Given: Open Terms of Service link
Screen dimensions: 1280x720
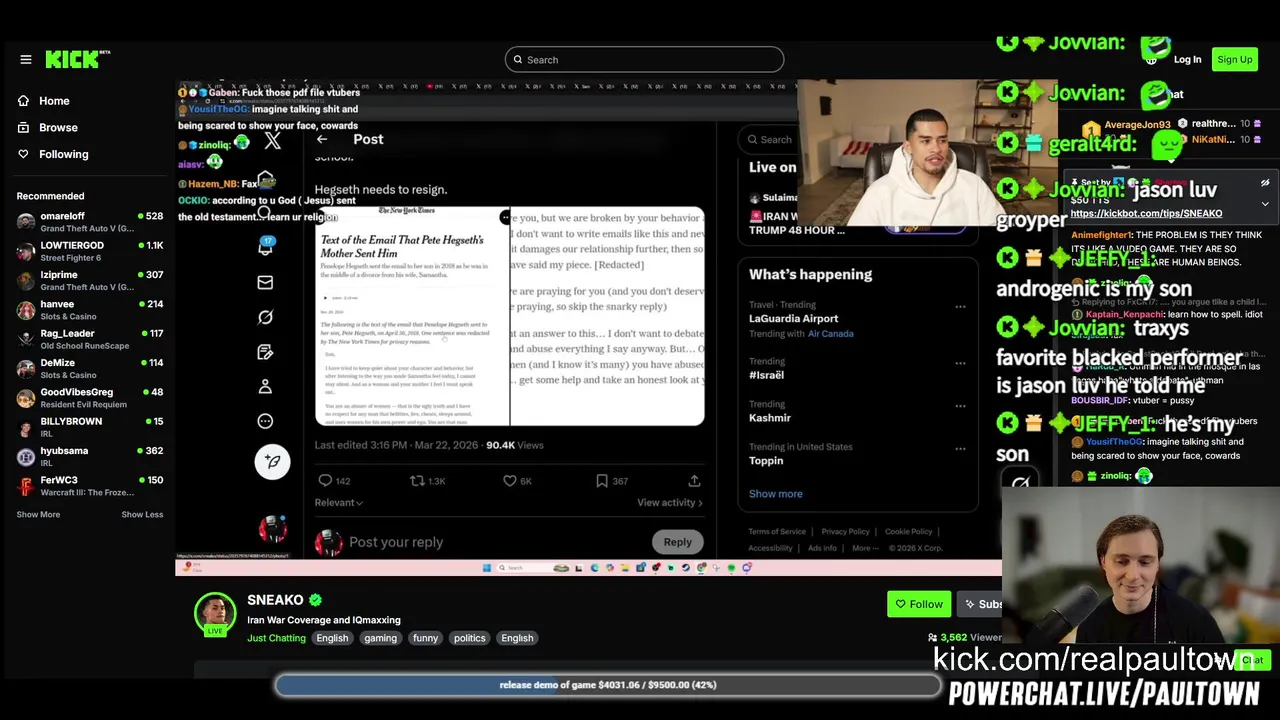Looking at the screenshot, I should [777, 532].
